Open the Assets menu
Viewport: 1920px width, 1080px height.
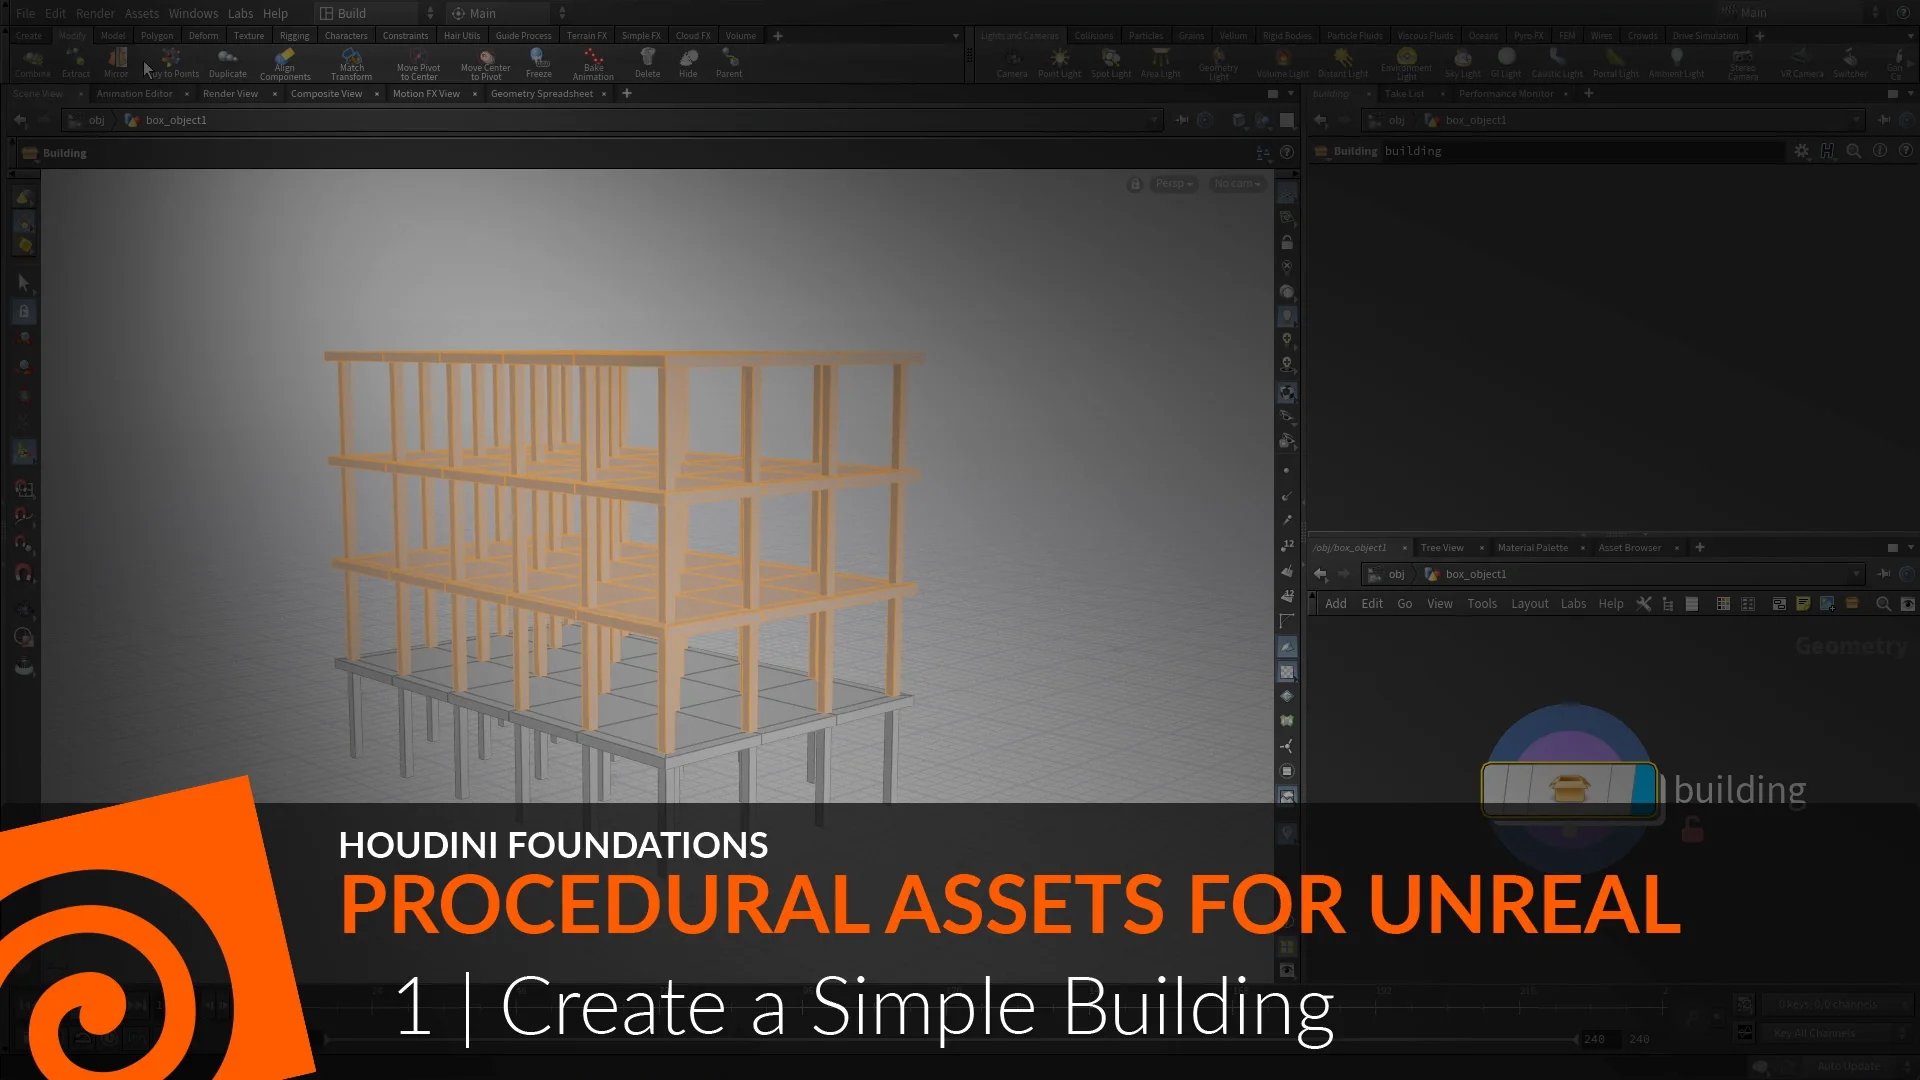[141, 13]
